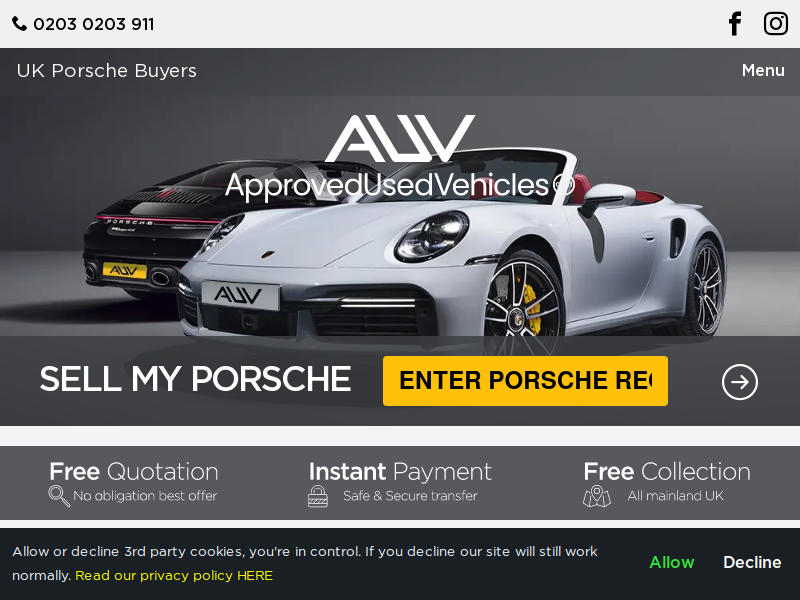Open the Facebook page icon
The image size is (800, 600).
[x=735, y=24]
